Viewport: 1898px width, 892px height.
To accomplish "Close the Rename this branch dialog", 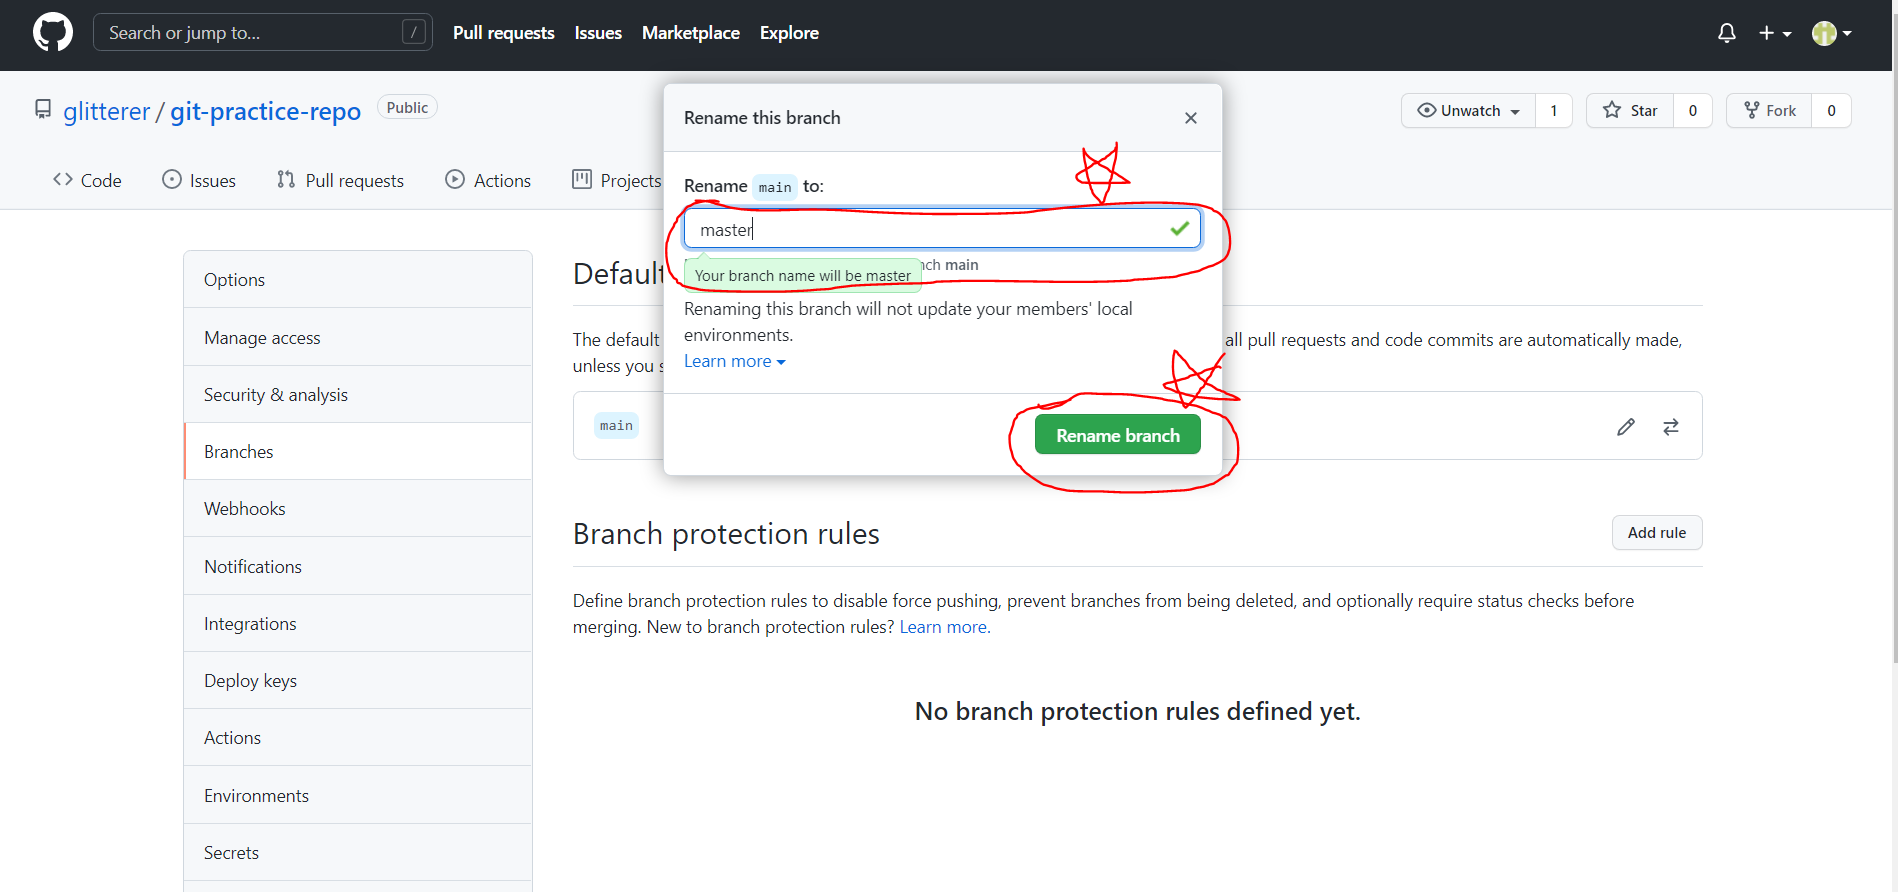I will coord(1190,118).
